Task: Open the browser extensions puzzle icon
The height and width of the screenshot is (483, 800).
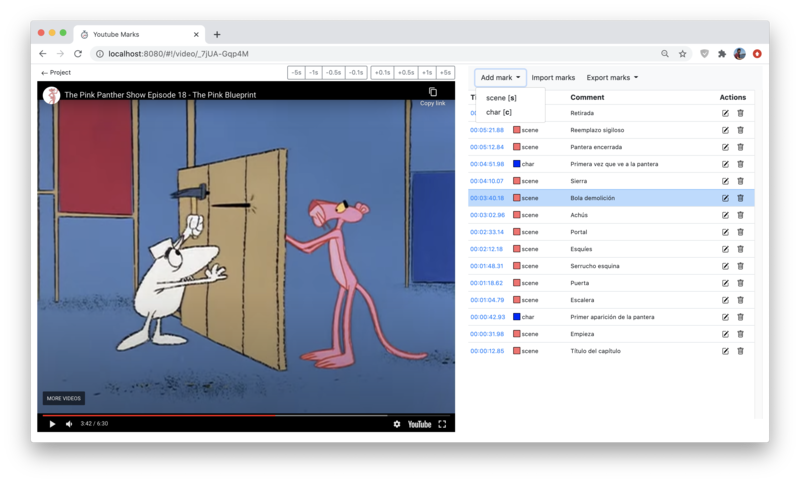Action: (x=721, y=54)
